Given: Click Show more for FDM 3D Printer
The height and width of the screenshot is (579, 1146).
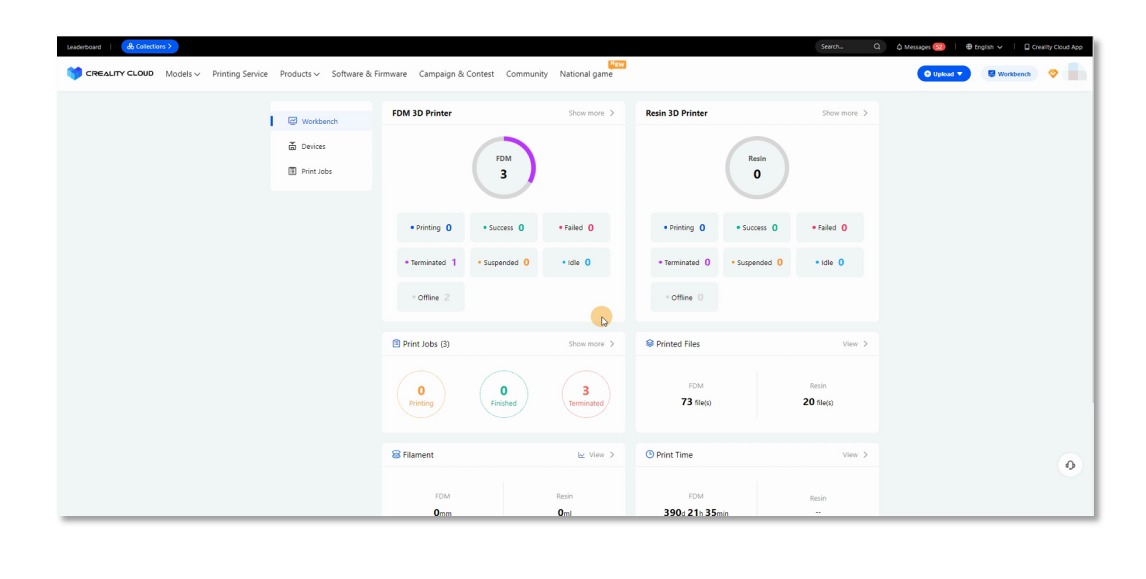Looking at the screenshot, I should point(591,113).
